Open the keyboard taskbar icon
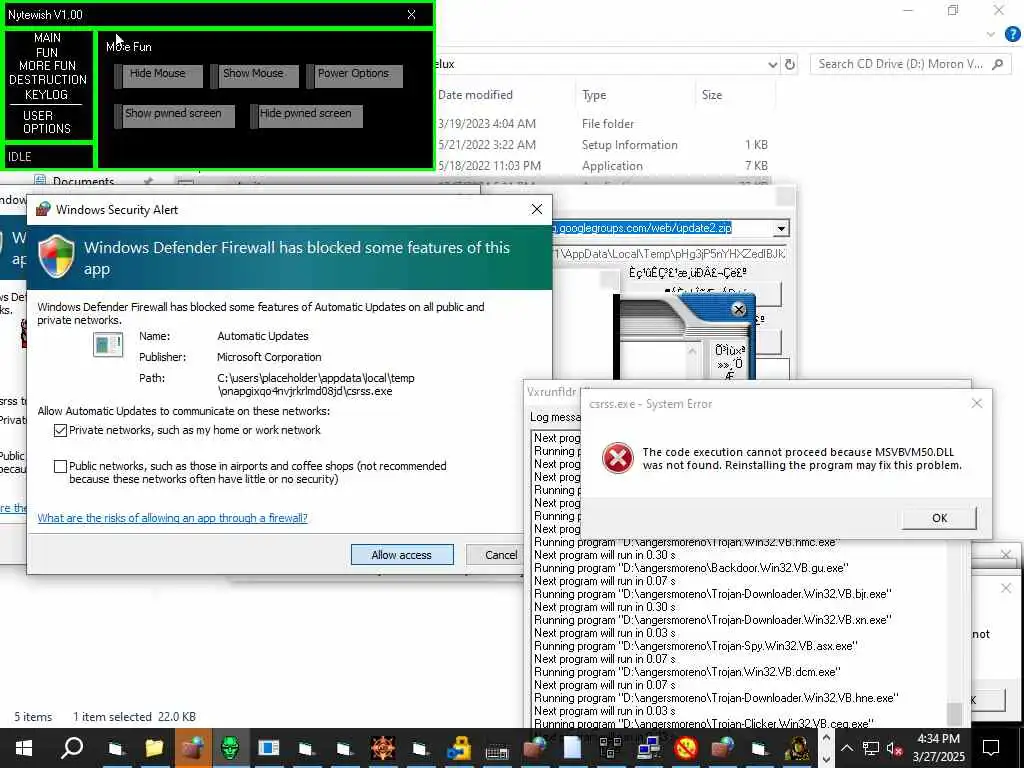 [496, 752]
